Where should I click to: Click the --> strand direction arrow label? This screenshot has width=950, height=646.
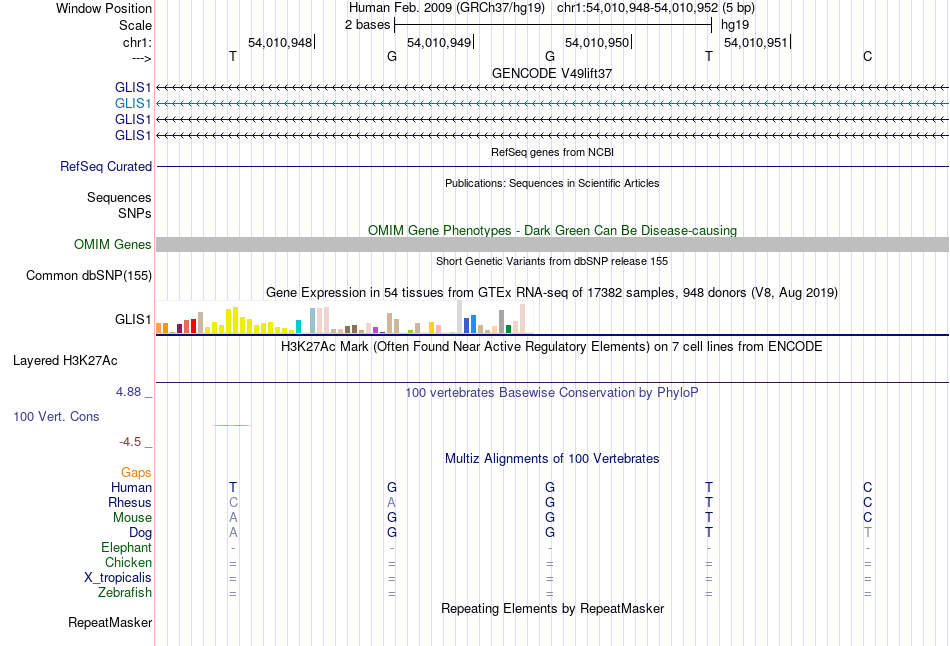(x=141, y=59)
